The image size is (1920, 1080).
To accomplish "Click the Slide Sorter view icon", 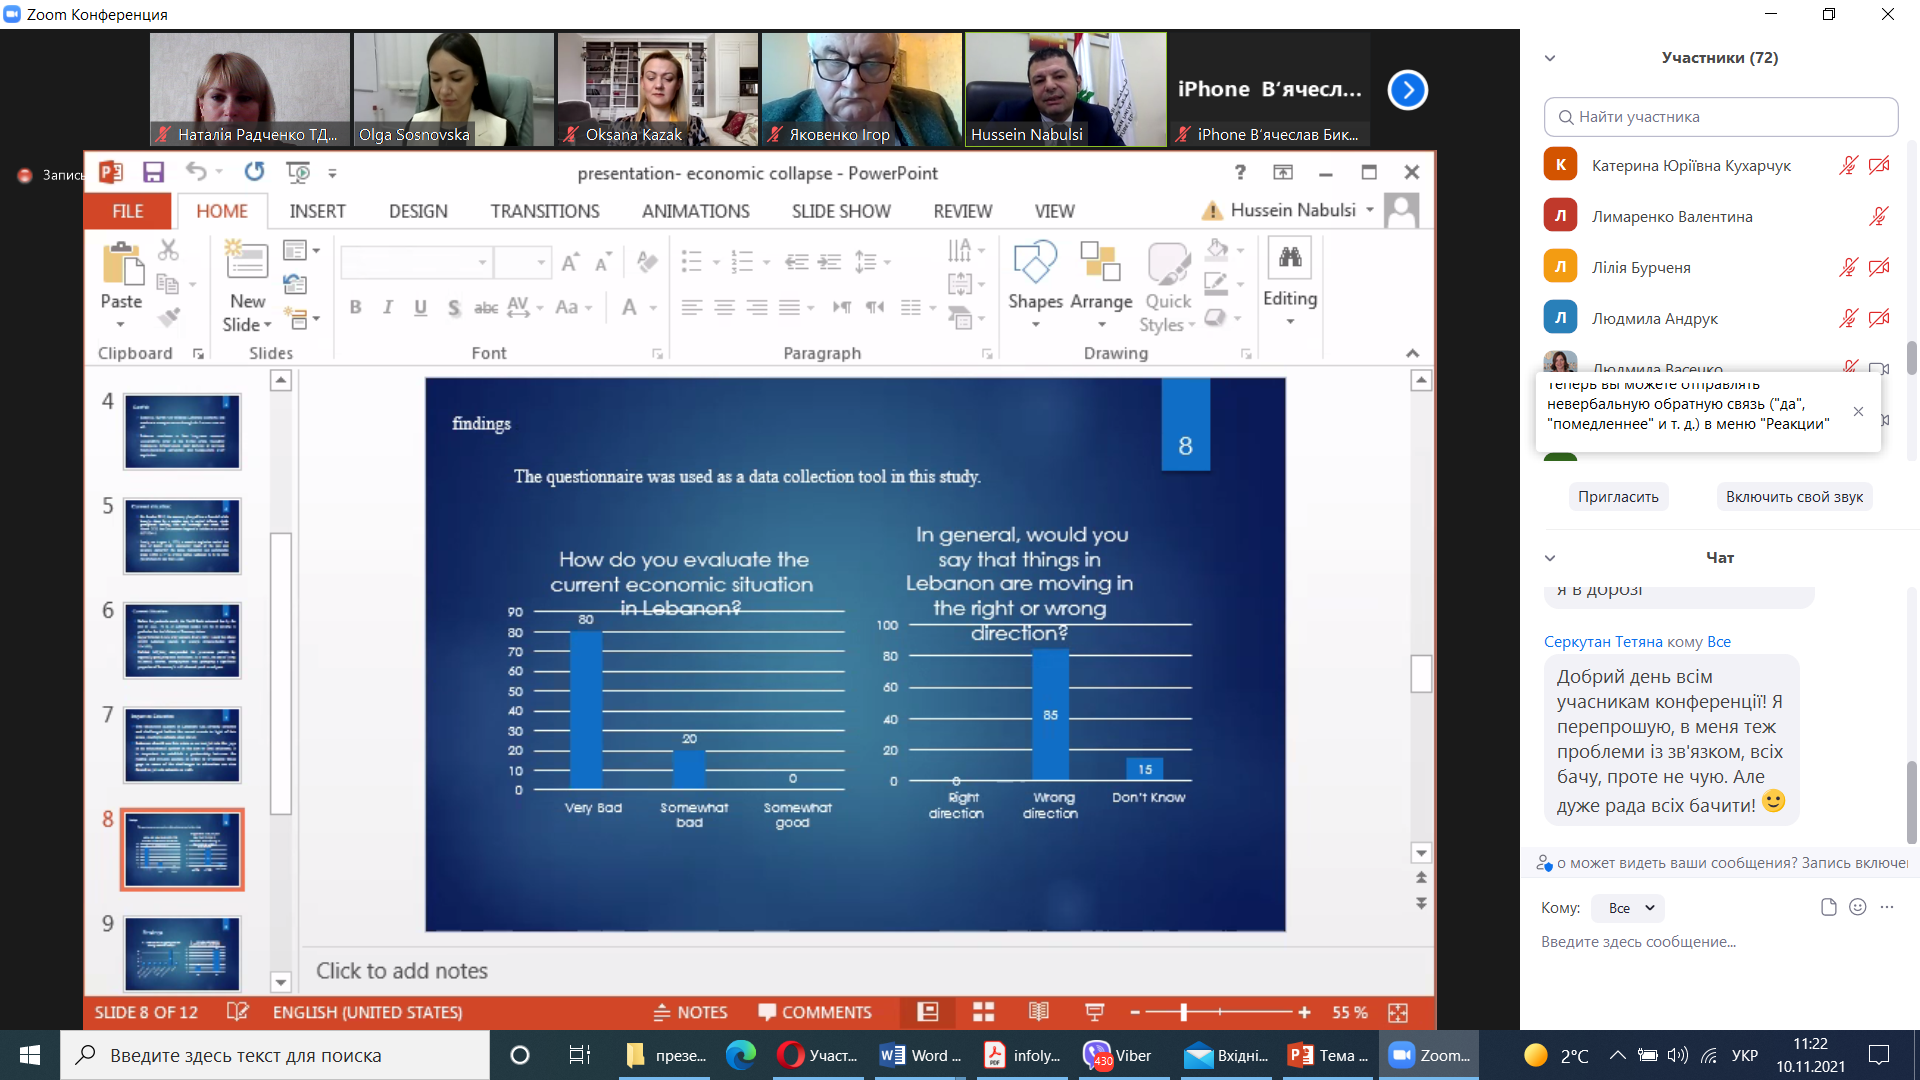I will coord(983,1012).
